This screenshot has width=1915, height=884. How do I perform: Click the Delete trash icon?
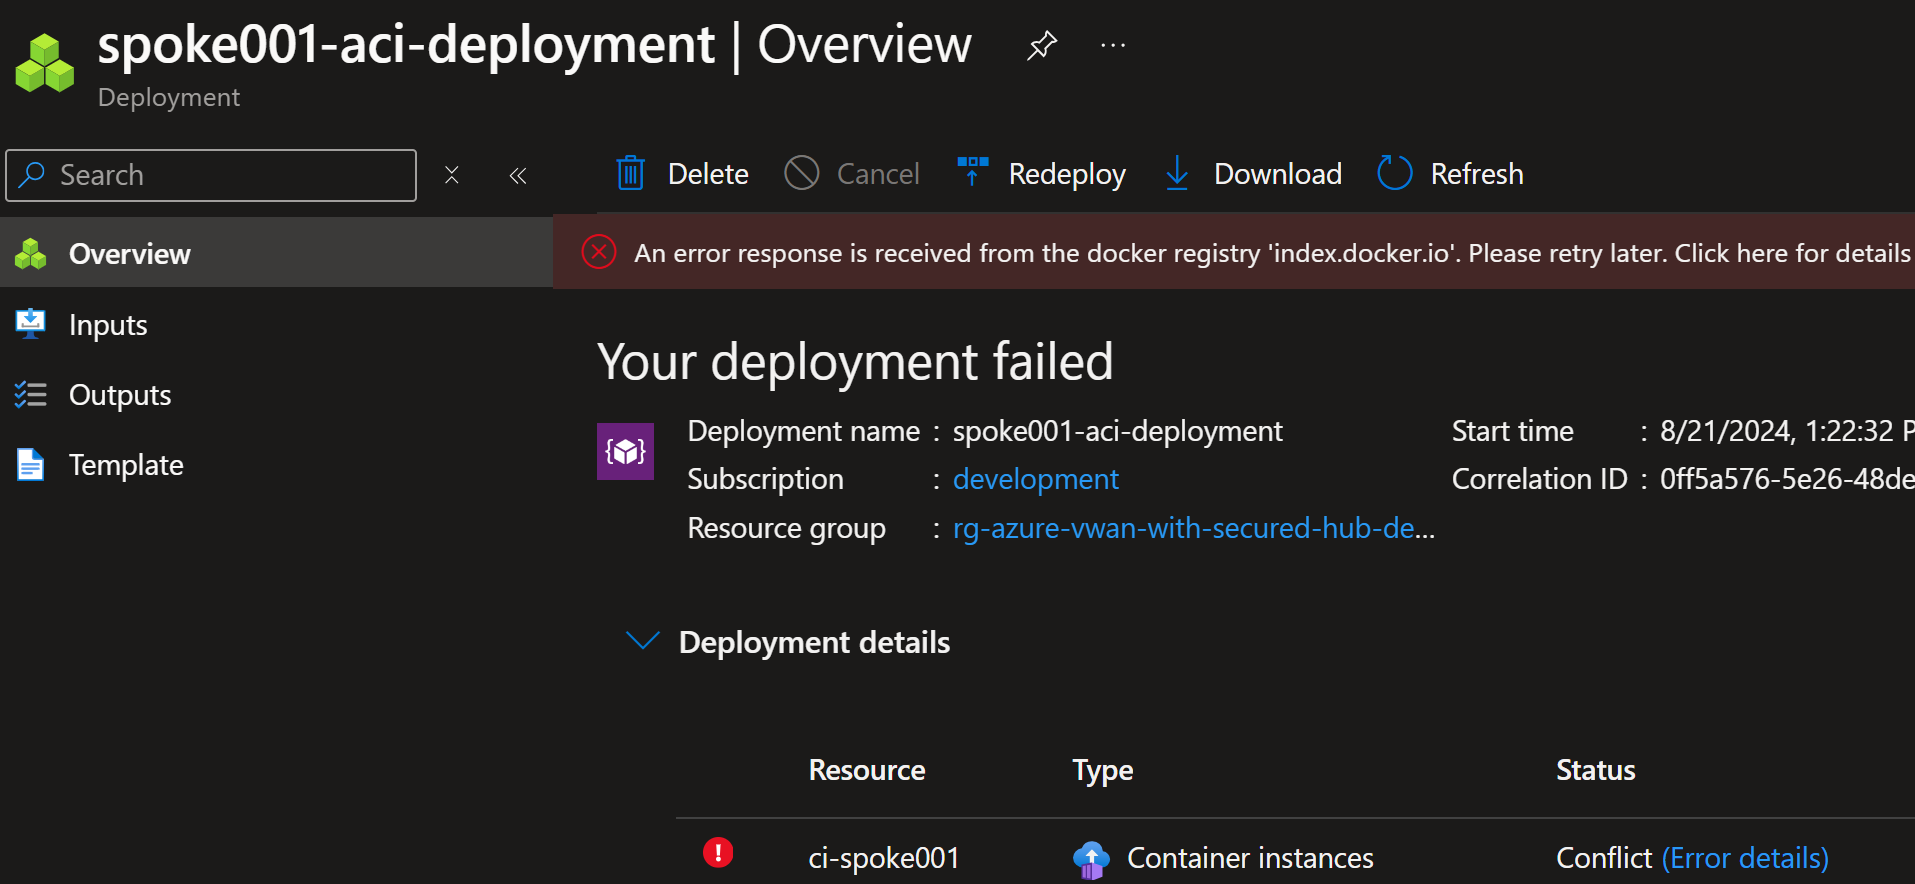coord(630,173)
